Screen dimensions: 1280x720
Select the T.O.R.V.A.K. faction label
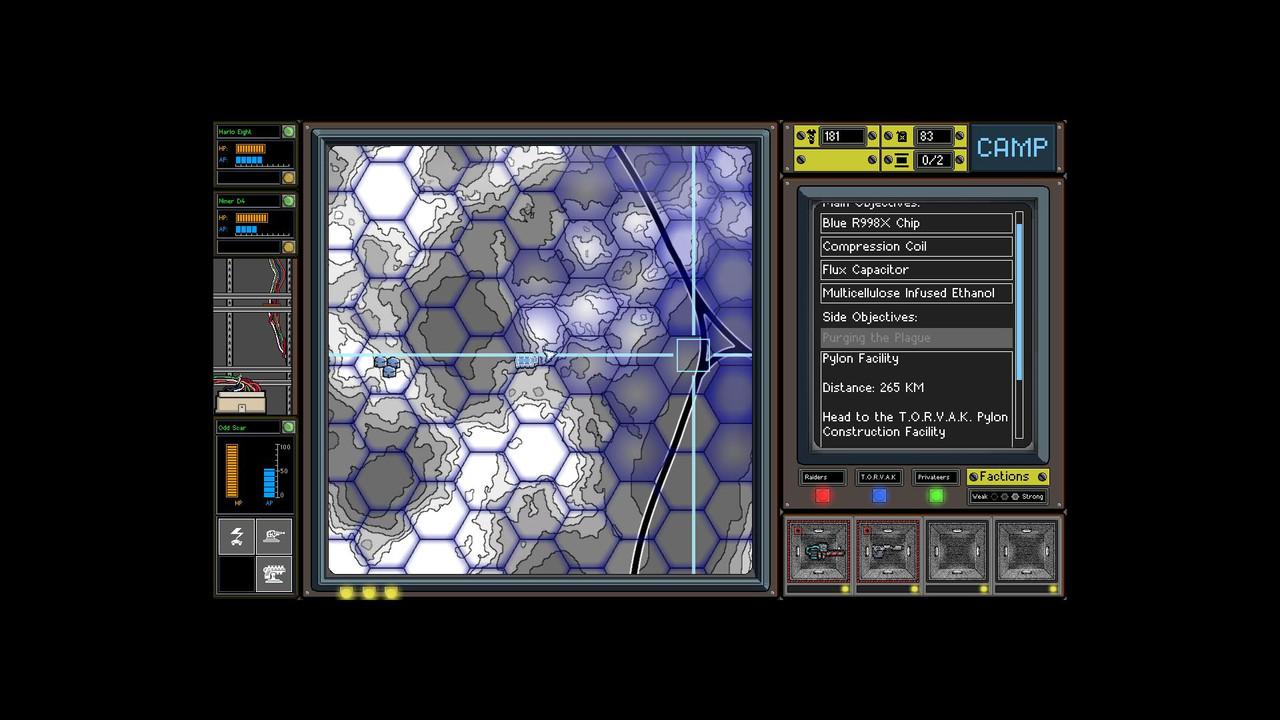[x=880, y=477]
